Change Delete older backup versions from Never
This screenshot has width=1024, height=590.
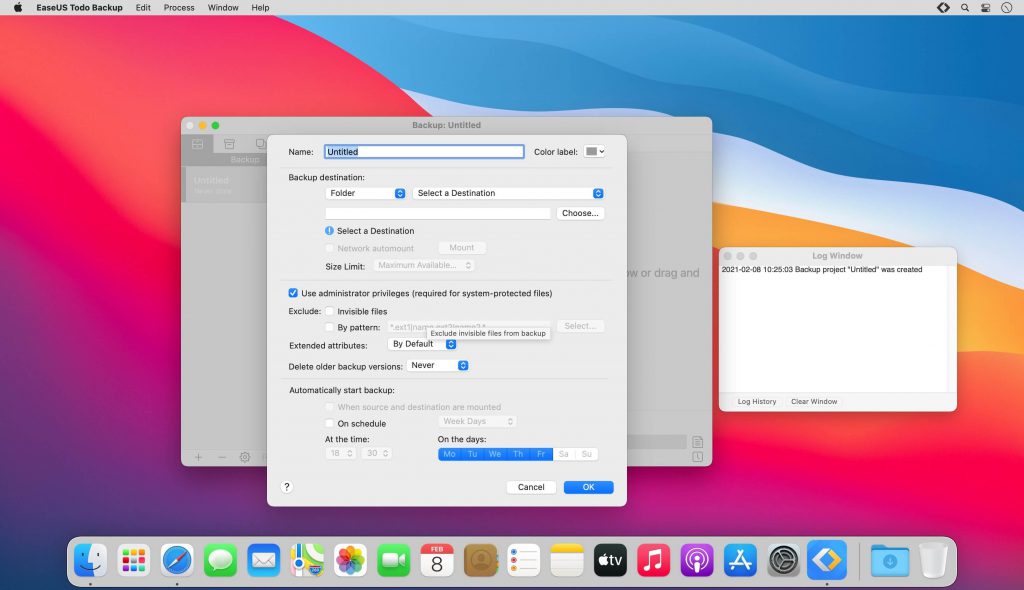(x=437, y=365)
